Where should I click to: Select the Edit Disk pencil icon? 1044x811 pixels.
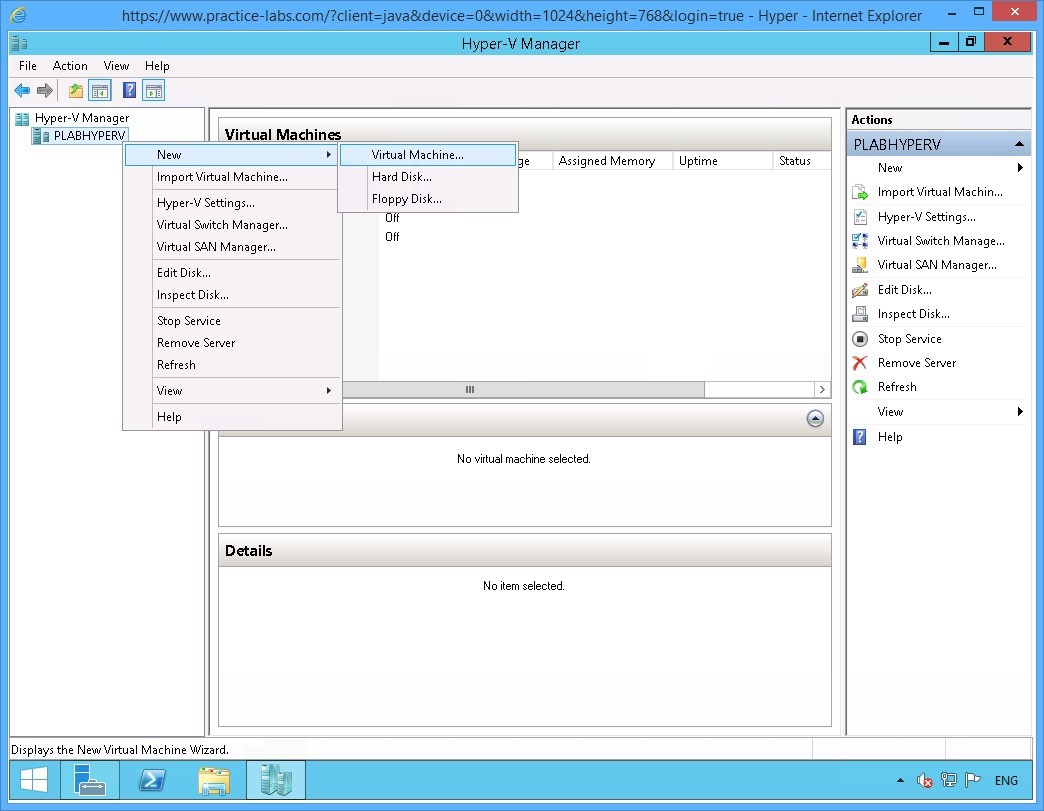click(x=861, y=289)
